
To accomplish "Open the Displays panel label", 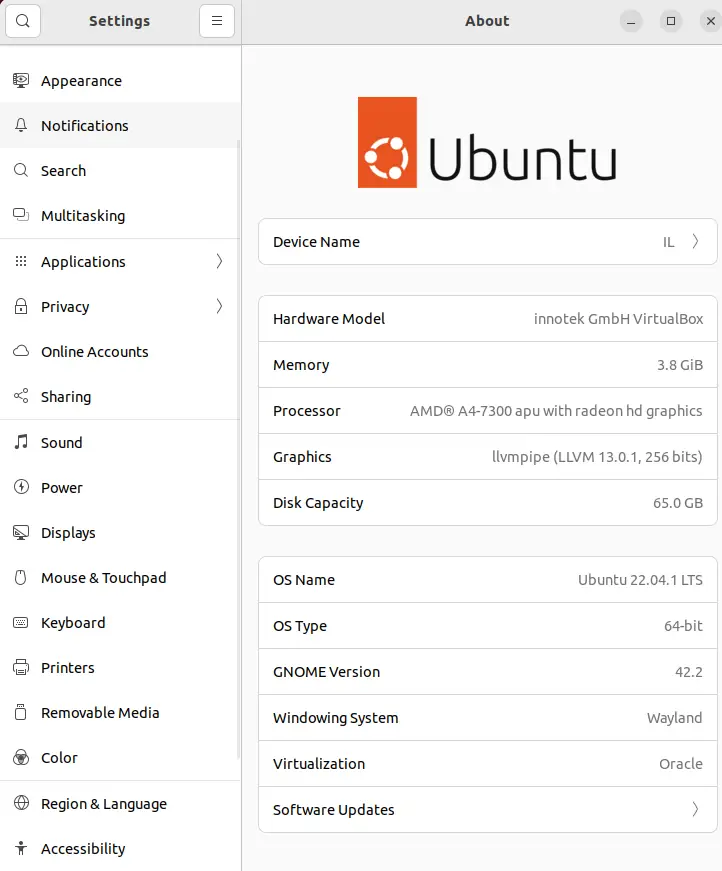I will (x=68, y=533).
